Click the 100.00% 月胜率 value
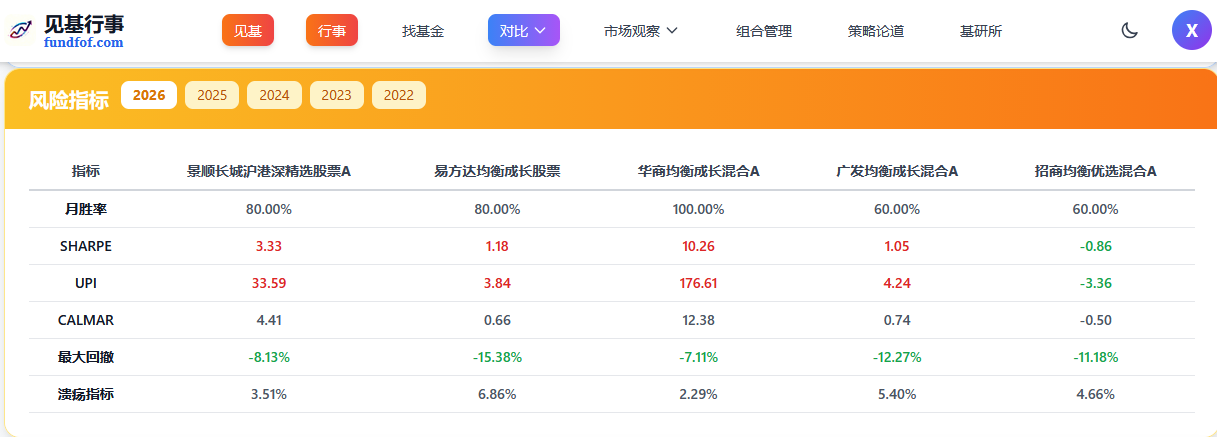1217x437 pixels. pos(698,209)
